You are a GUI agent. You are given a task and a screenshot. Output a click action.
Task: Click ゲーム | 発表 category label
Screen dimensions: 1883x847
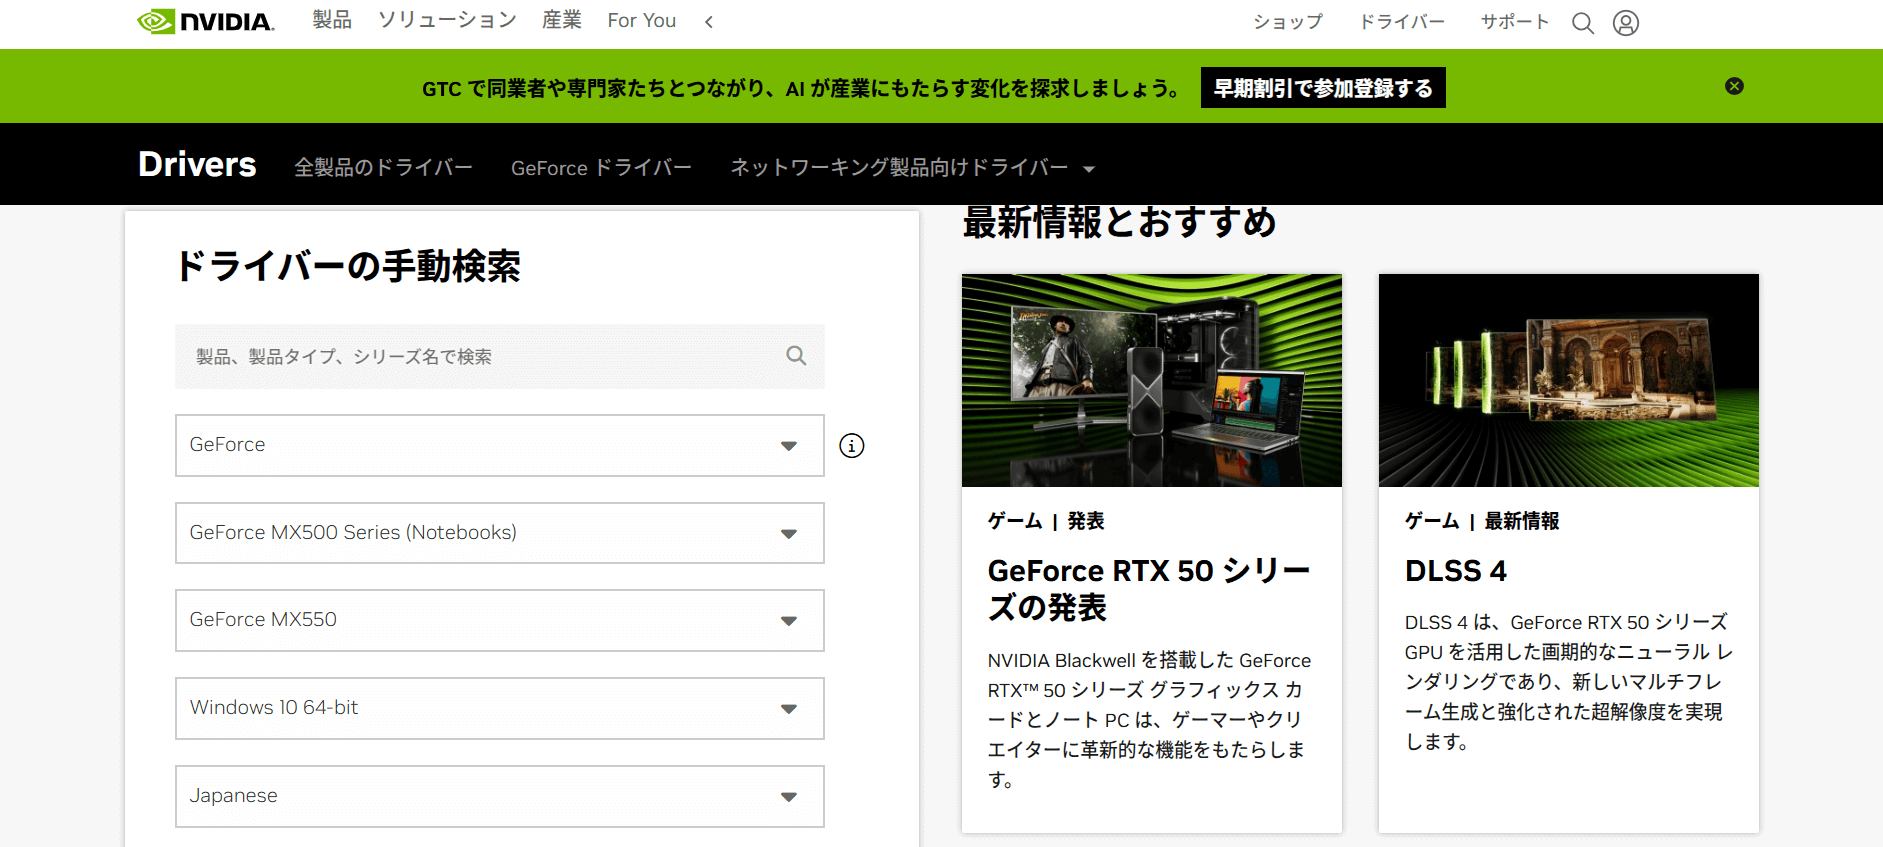tap(1046, 521)
